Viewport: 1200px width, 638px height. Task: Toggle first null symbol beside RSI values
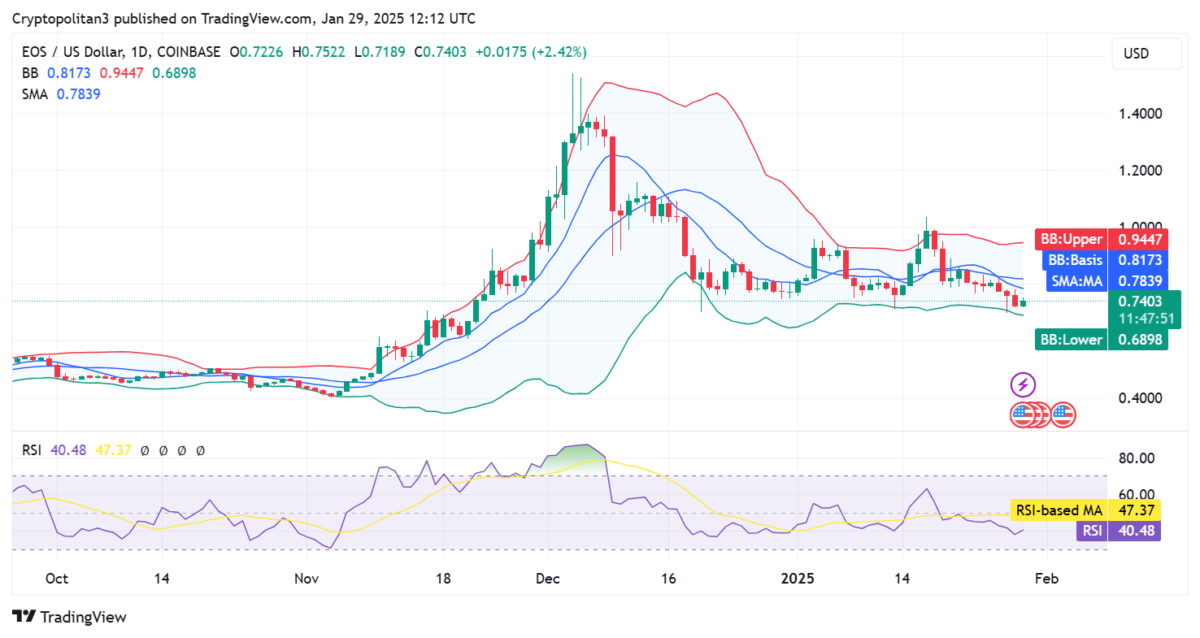145,450
